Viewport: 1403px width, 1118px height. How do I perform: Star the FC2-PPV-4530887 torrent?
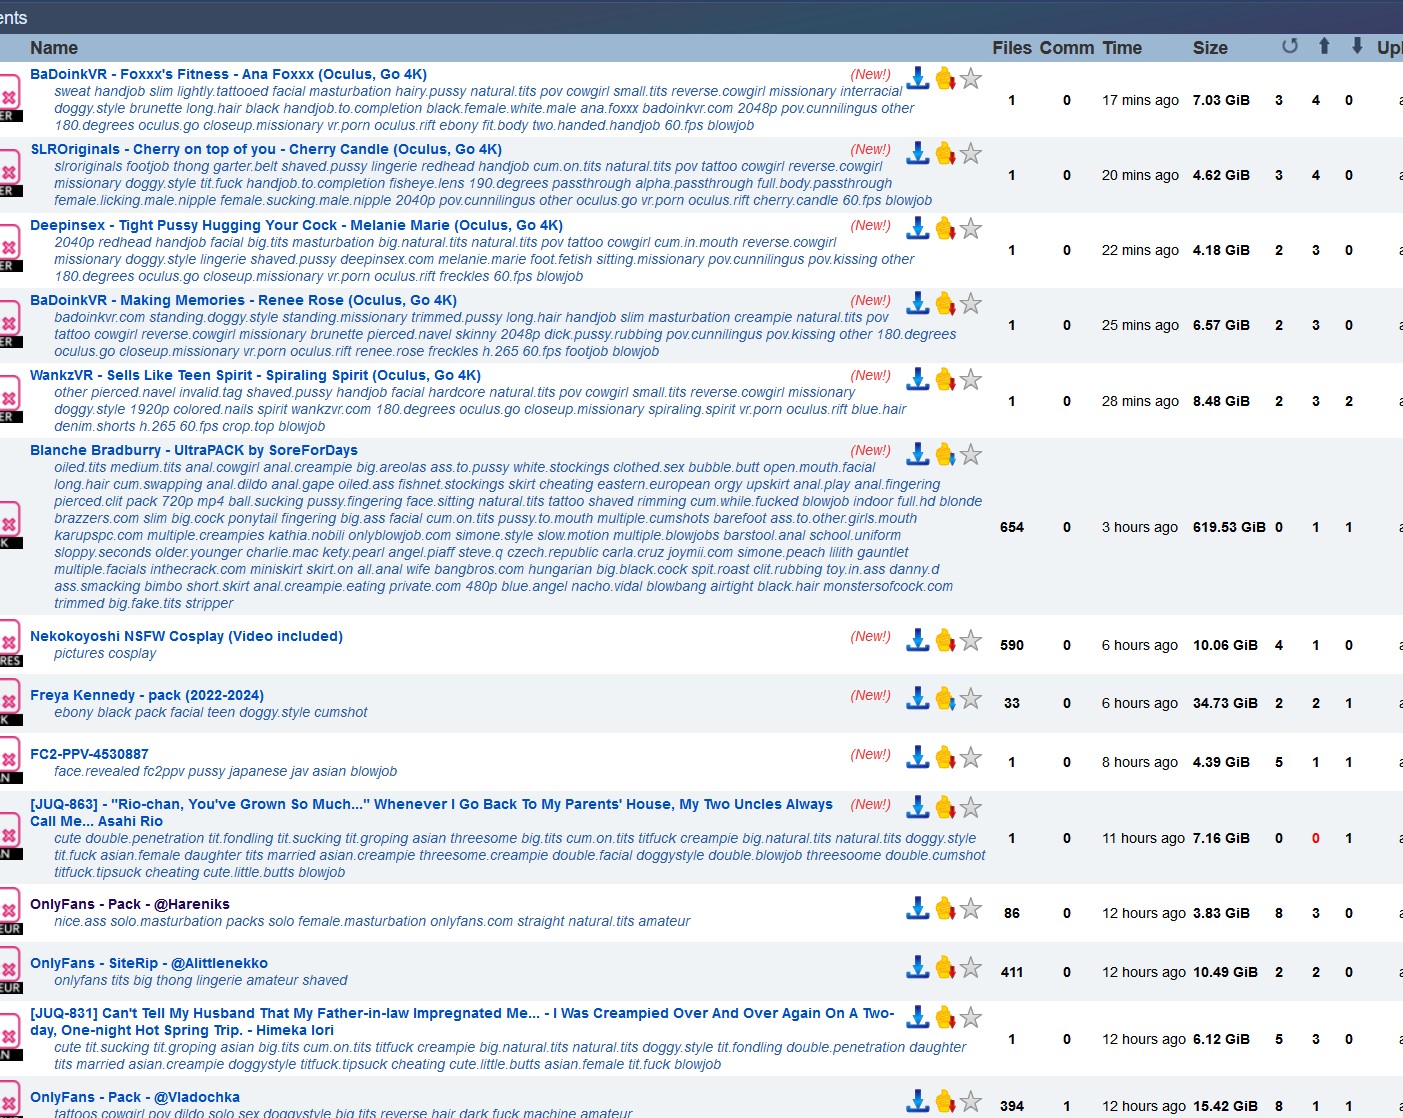coord(971,758)
